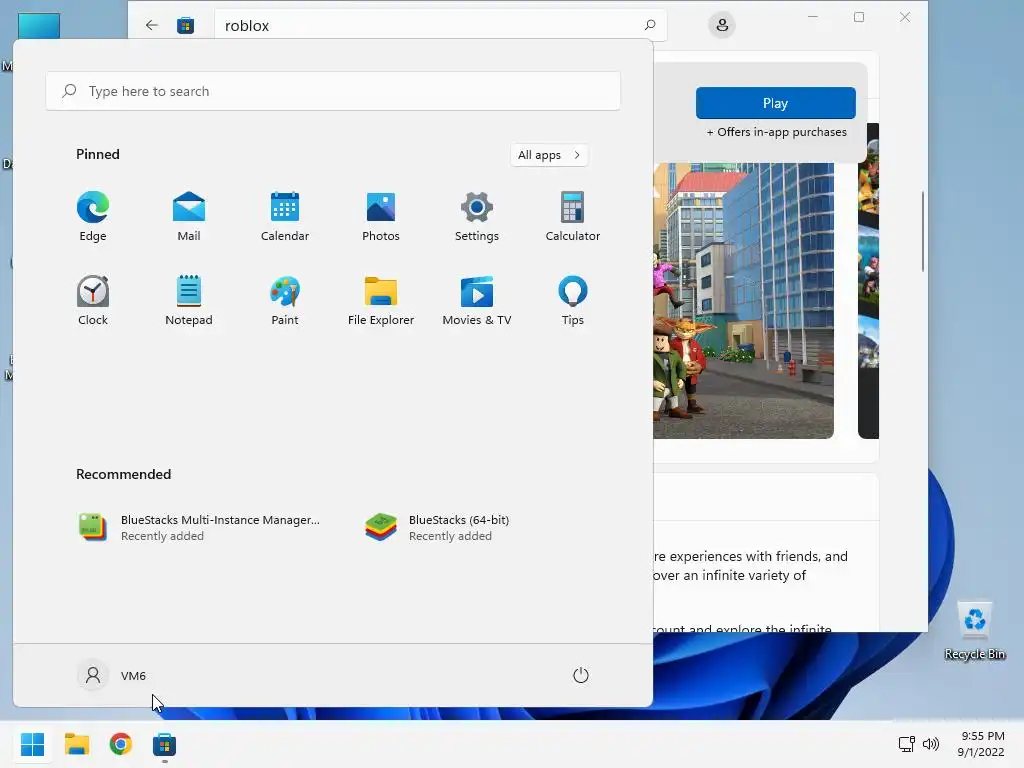Launch the Mail app

coord(189,216)
